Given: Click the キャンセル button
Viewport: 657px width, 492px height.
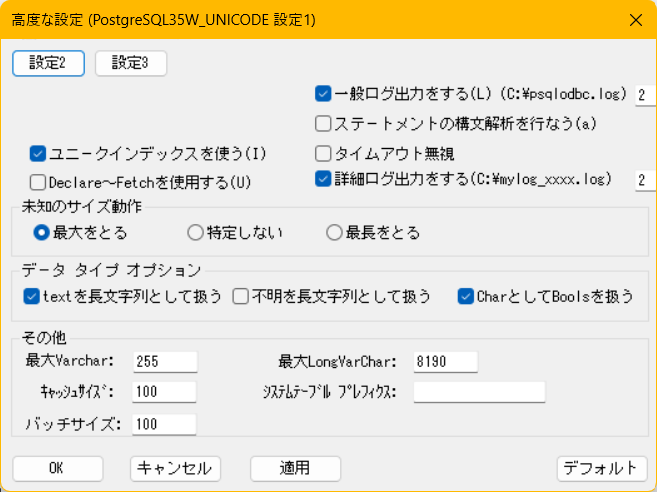Looking at the screenshot, I should tap(176, 469).
